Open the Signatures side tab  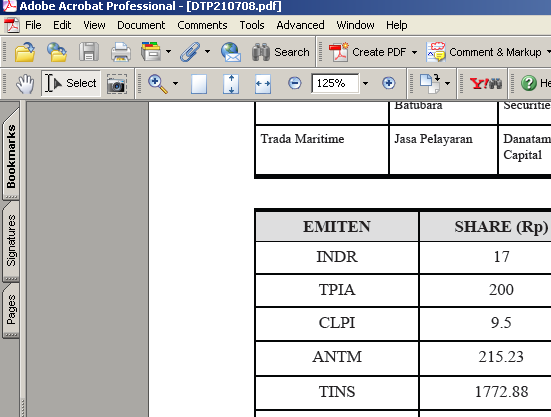click(11, 241)
